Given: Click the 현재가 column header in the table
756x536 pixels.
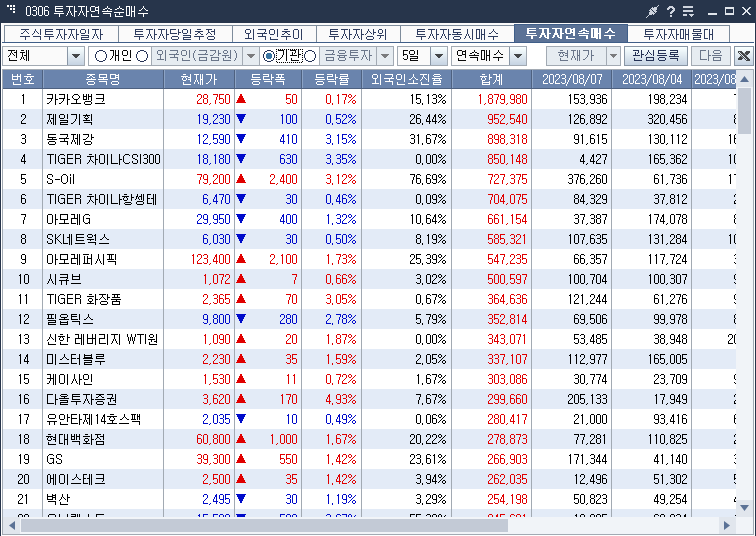Looking at the screenshot, I should point(199,79).
